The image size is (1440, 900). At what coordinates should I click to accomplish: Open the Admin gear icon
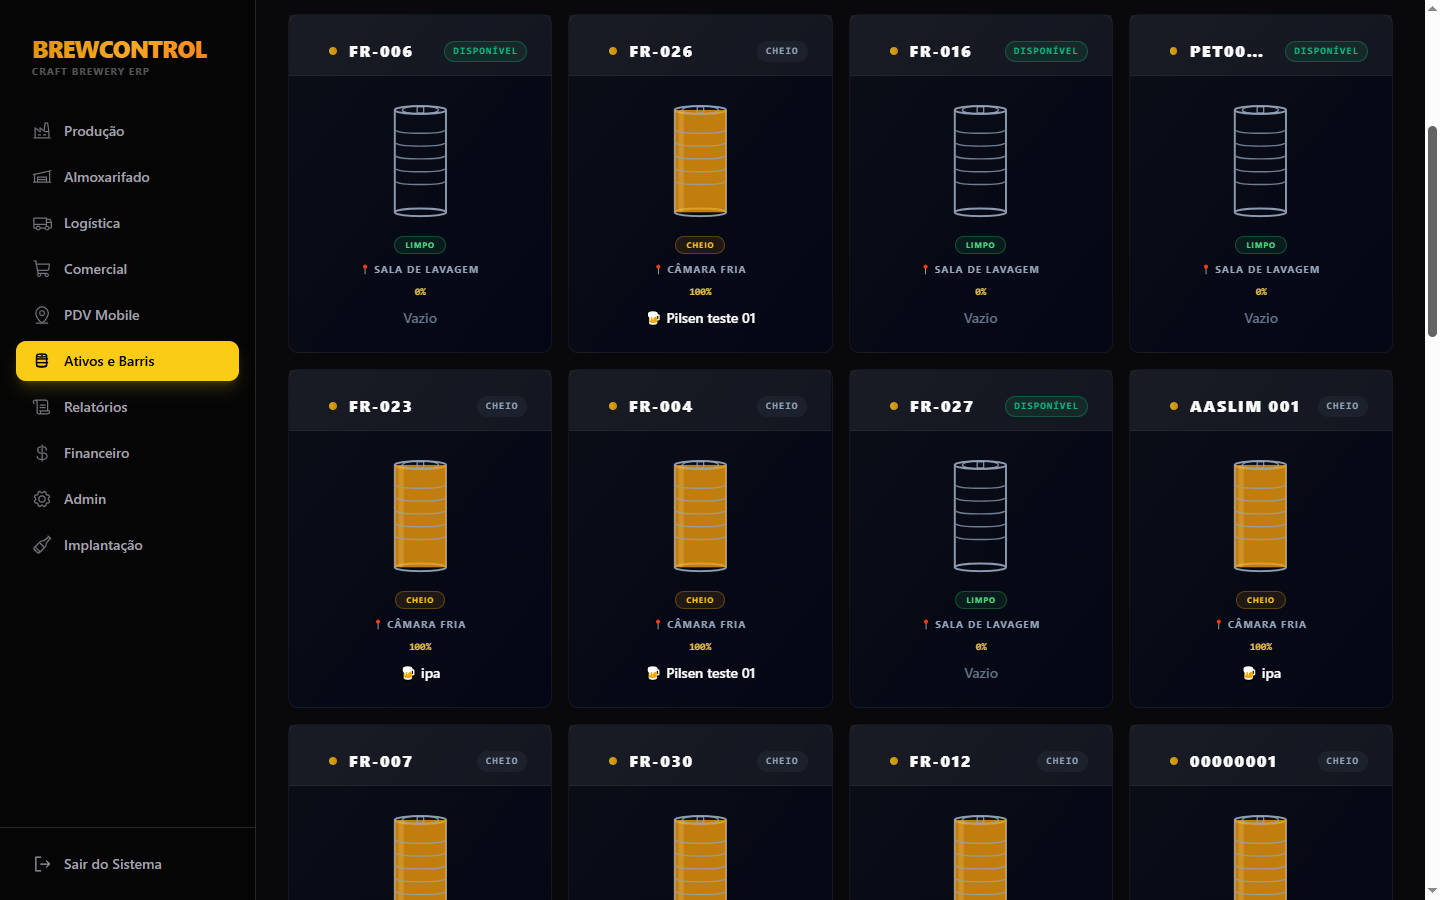(x=42, y=499)
